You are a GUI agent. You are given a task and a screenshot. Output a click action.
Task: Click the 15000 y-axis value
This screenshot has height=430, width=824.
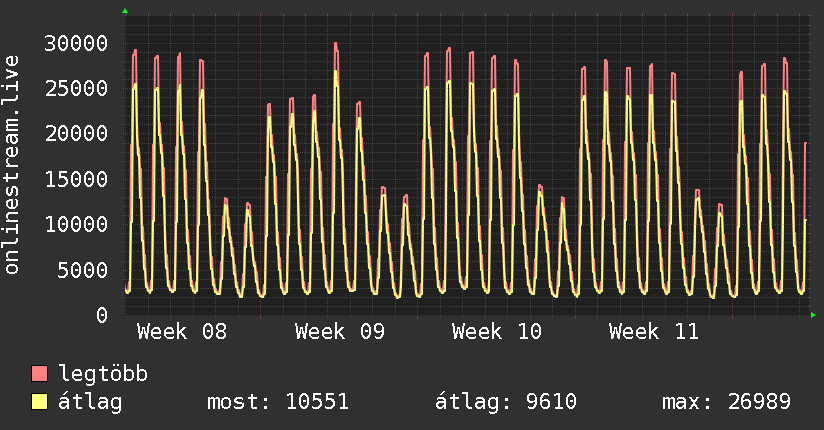78,179
